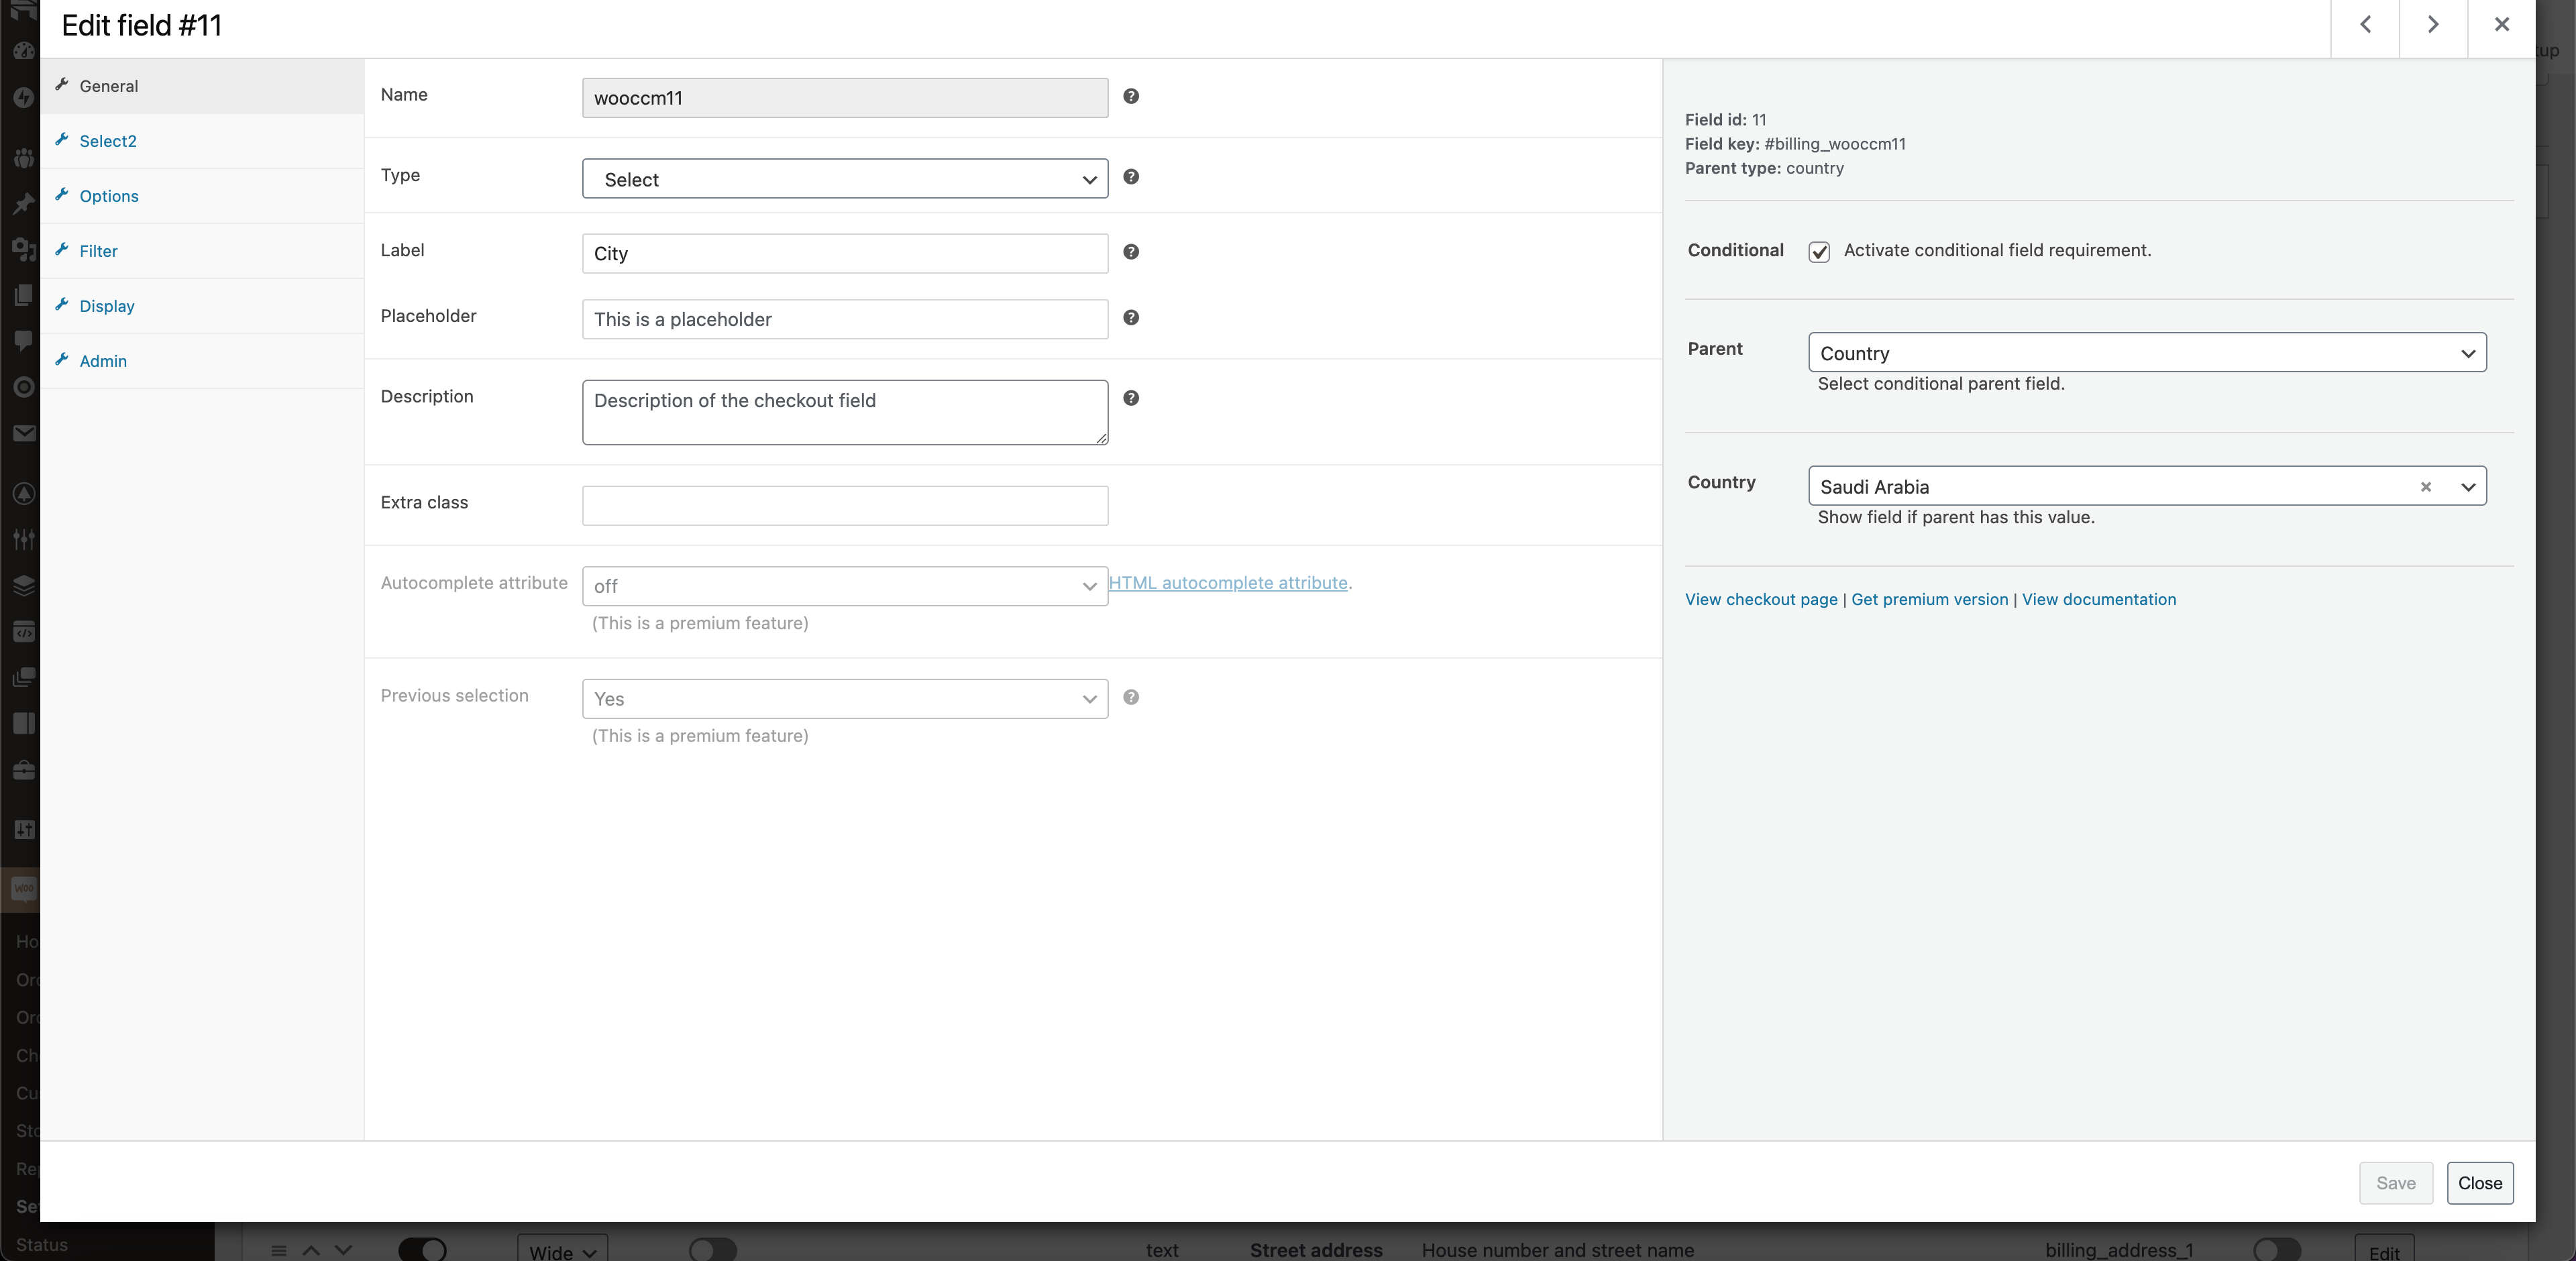Open the people group icon in sidebar
2576x1261 pixels.
[x=24, y=158]
